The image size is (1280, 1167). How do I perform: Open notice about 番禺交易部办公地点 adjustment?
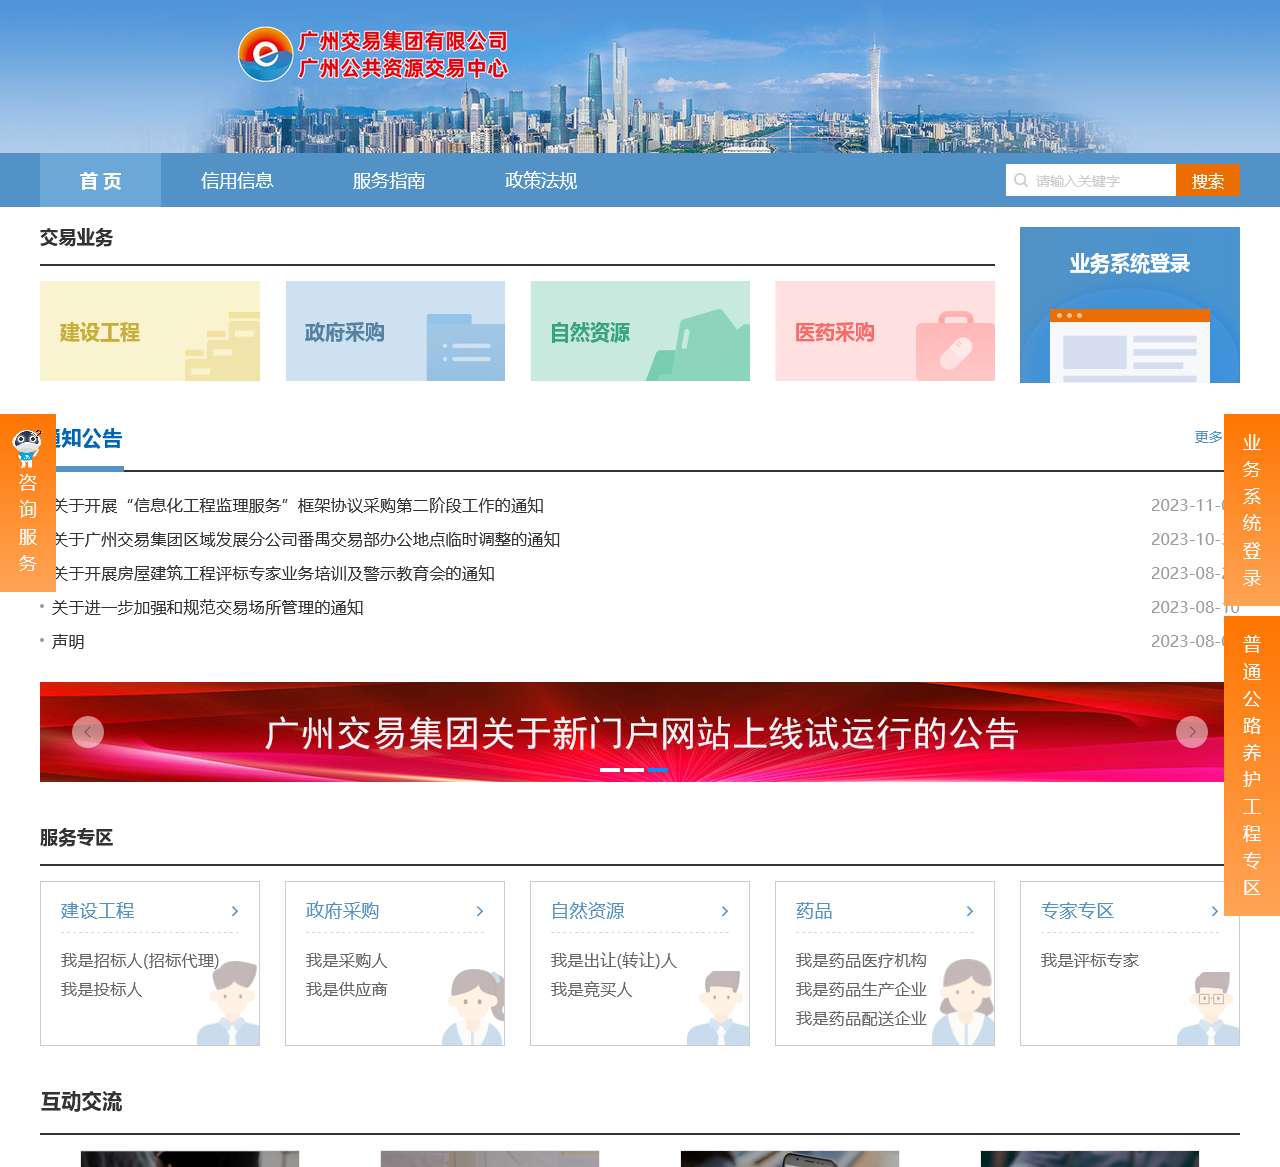pos(306,539)
